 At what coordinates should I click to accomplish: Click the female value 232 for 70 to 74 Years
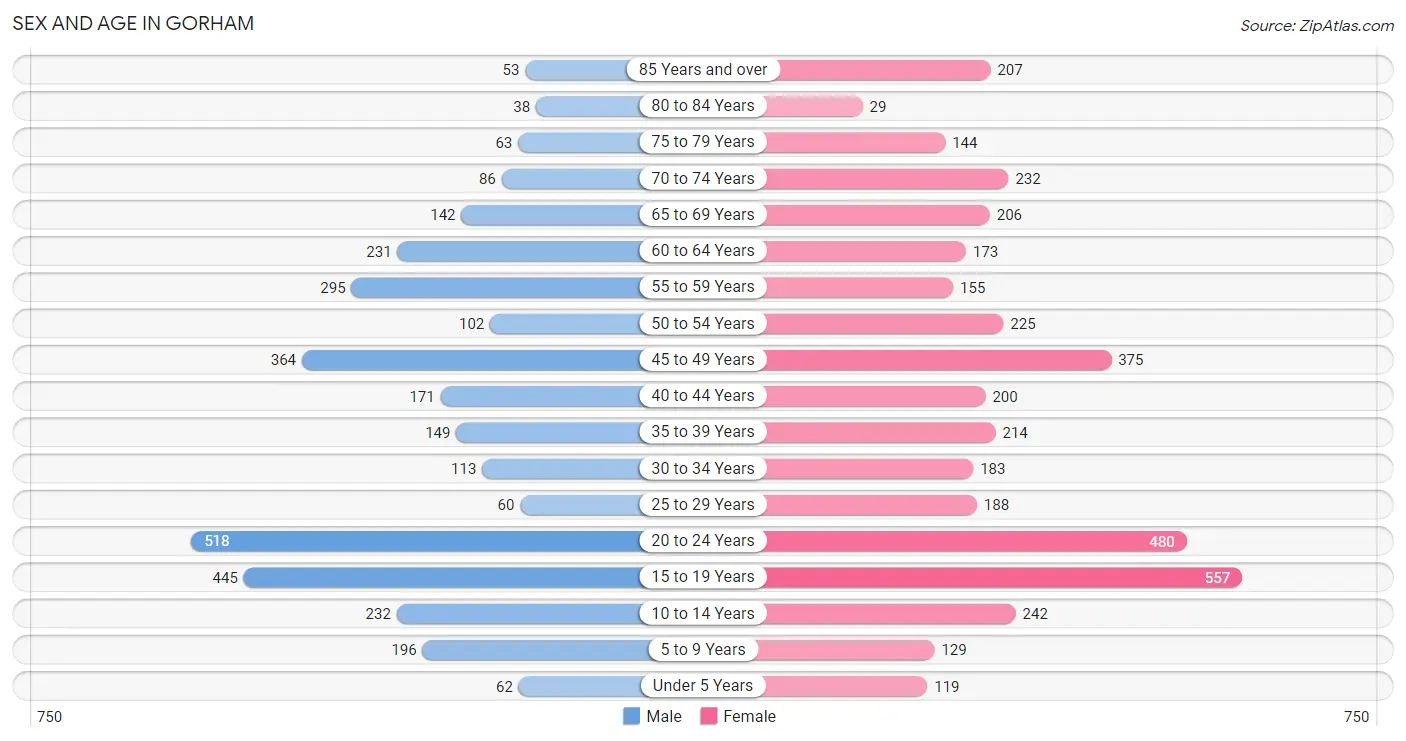point(1028,179)
